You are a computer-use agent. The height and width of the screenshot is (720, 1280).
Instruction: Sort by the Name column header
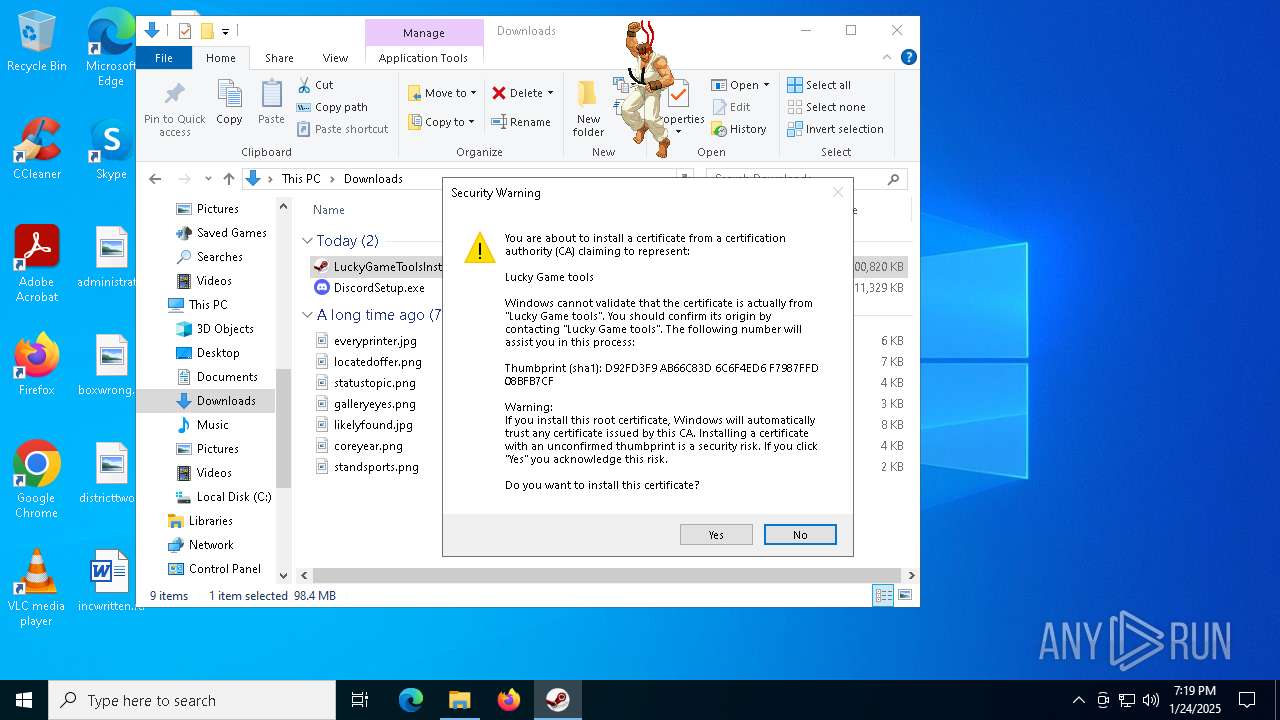pyautogui.click(x=329, y=210)
